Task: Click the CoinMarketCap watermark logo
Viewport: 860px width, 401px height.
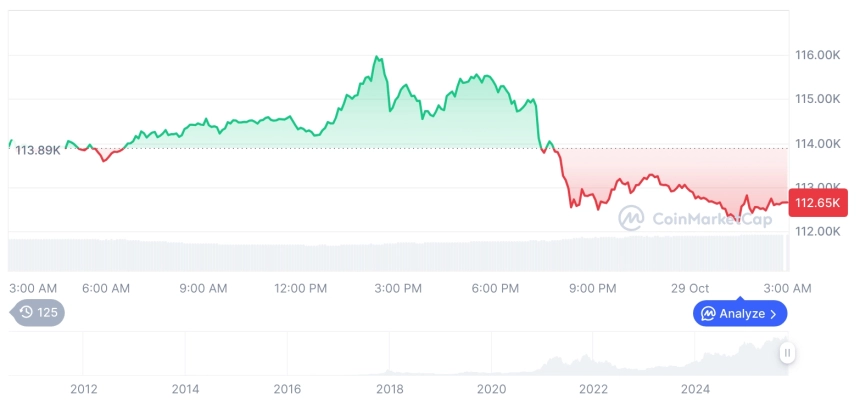Action: 630,217
